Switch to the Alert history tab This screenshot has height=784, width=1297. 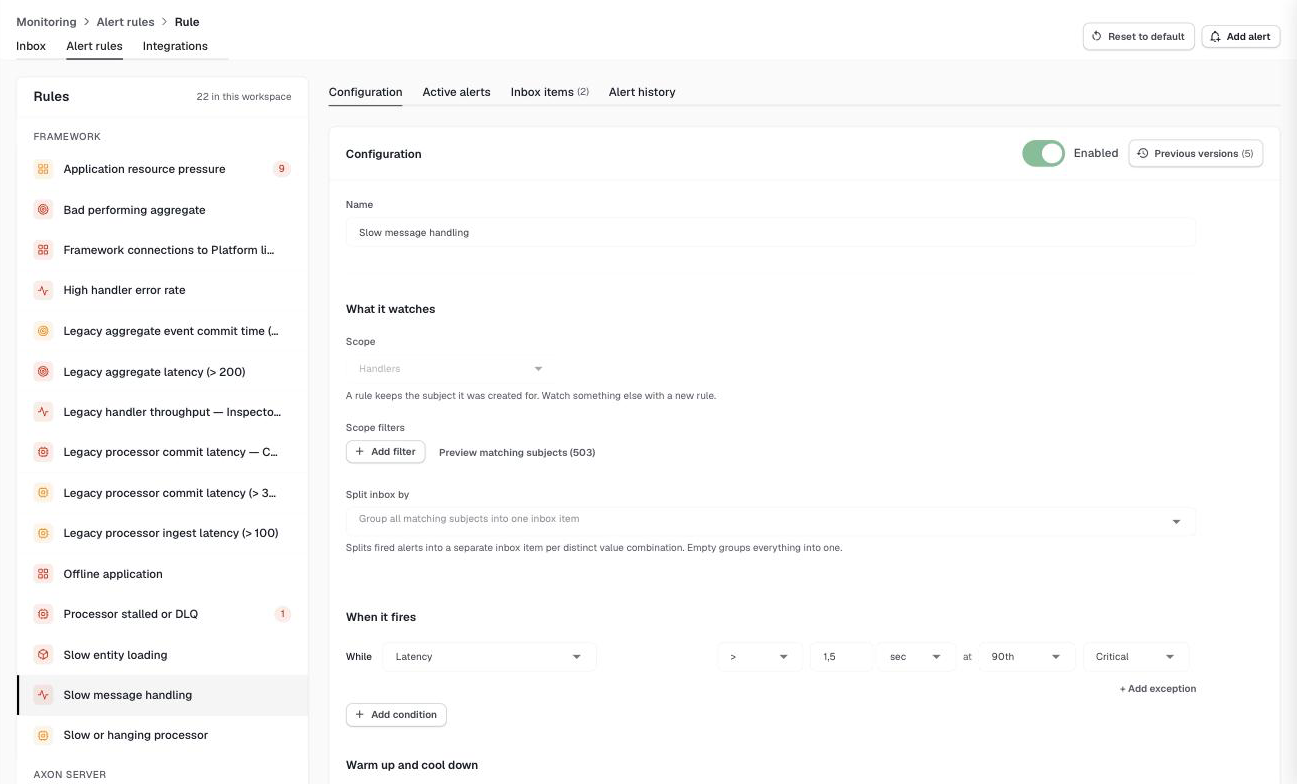(642, 92)
